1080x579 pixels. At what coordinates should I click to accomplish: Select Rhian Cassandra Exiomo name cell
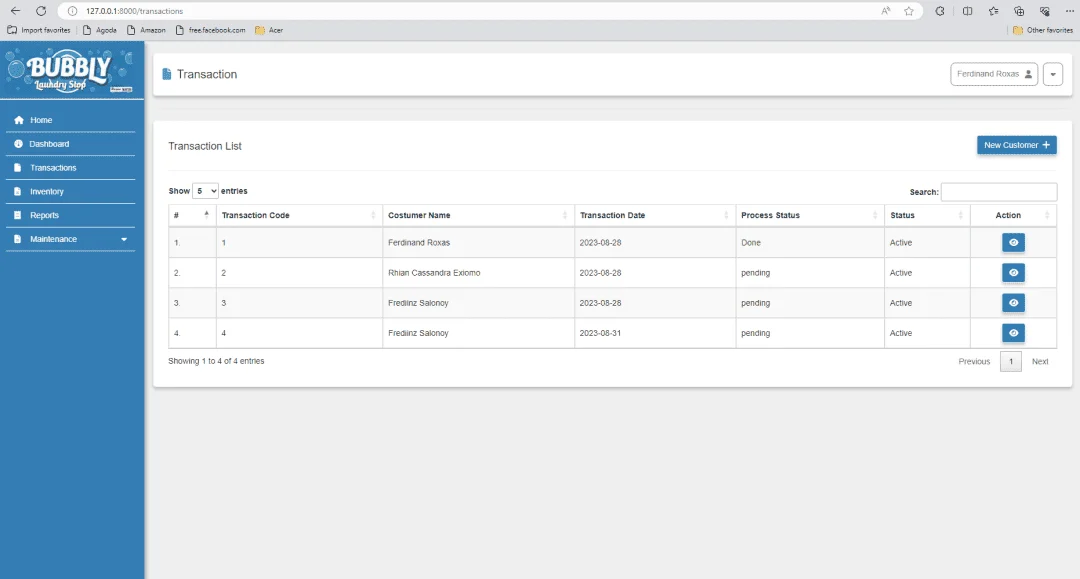click(478, 273)
